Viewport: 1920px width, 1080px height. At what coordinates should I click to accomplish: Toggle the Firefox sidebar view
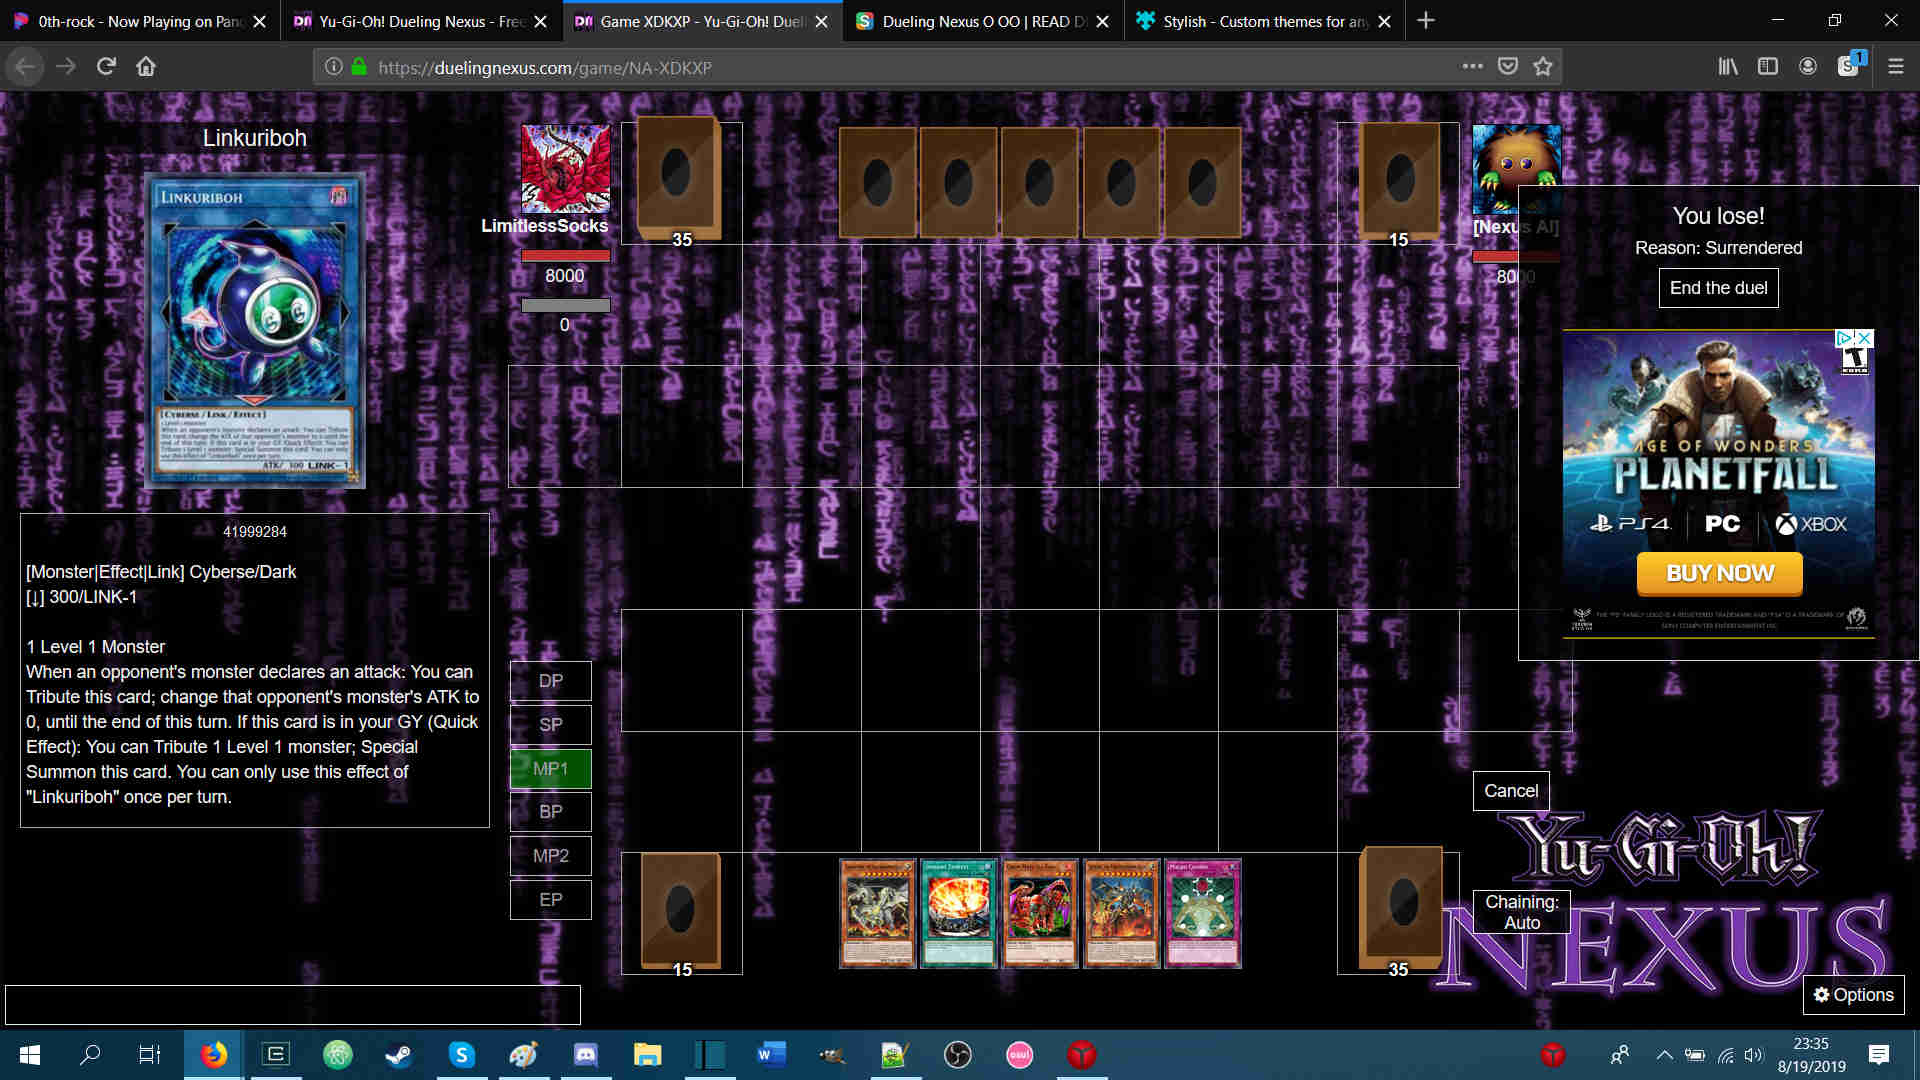coord(1768,67)
